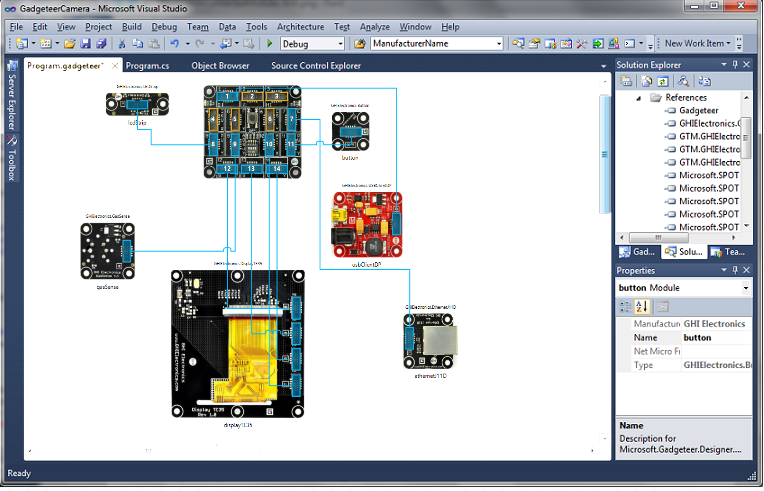Click the Save All icon
The width and height of the screenshot is (764, 491).
click(101, 44)
